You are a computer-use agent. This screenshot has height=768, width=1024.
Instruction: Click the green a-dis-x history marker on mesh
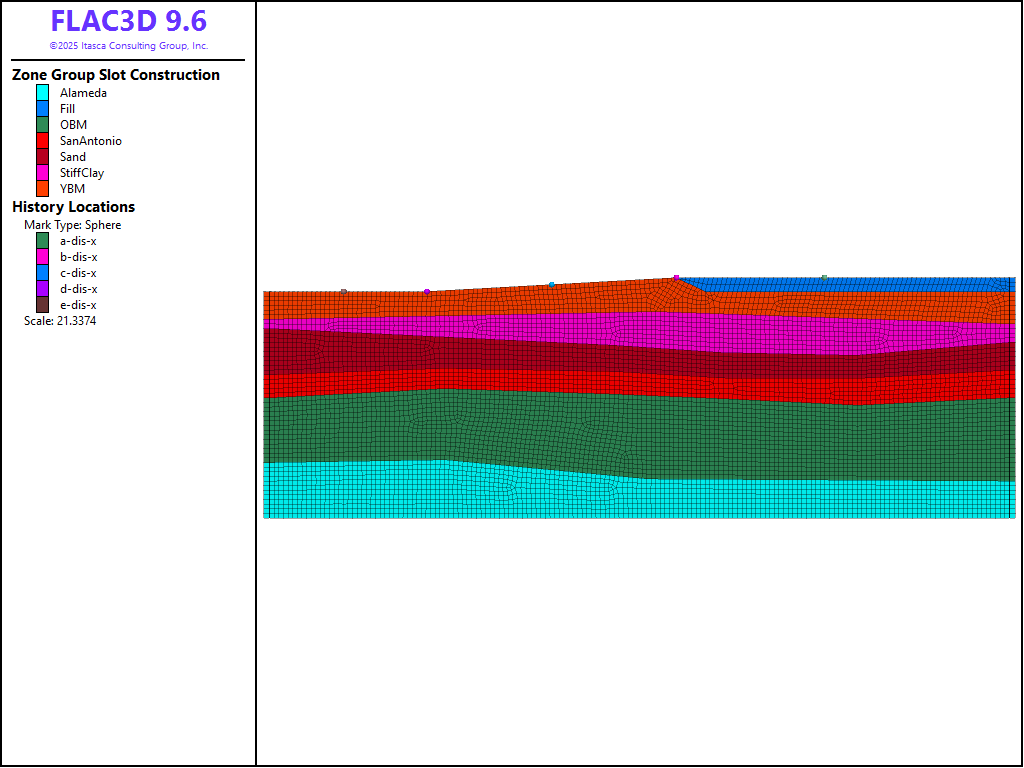[824, 278]
